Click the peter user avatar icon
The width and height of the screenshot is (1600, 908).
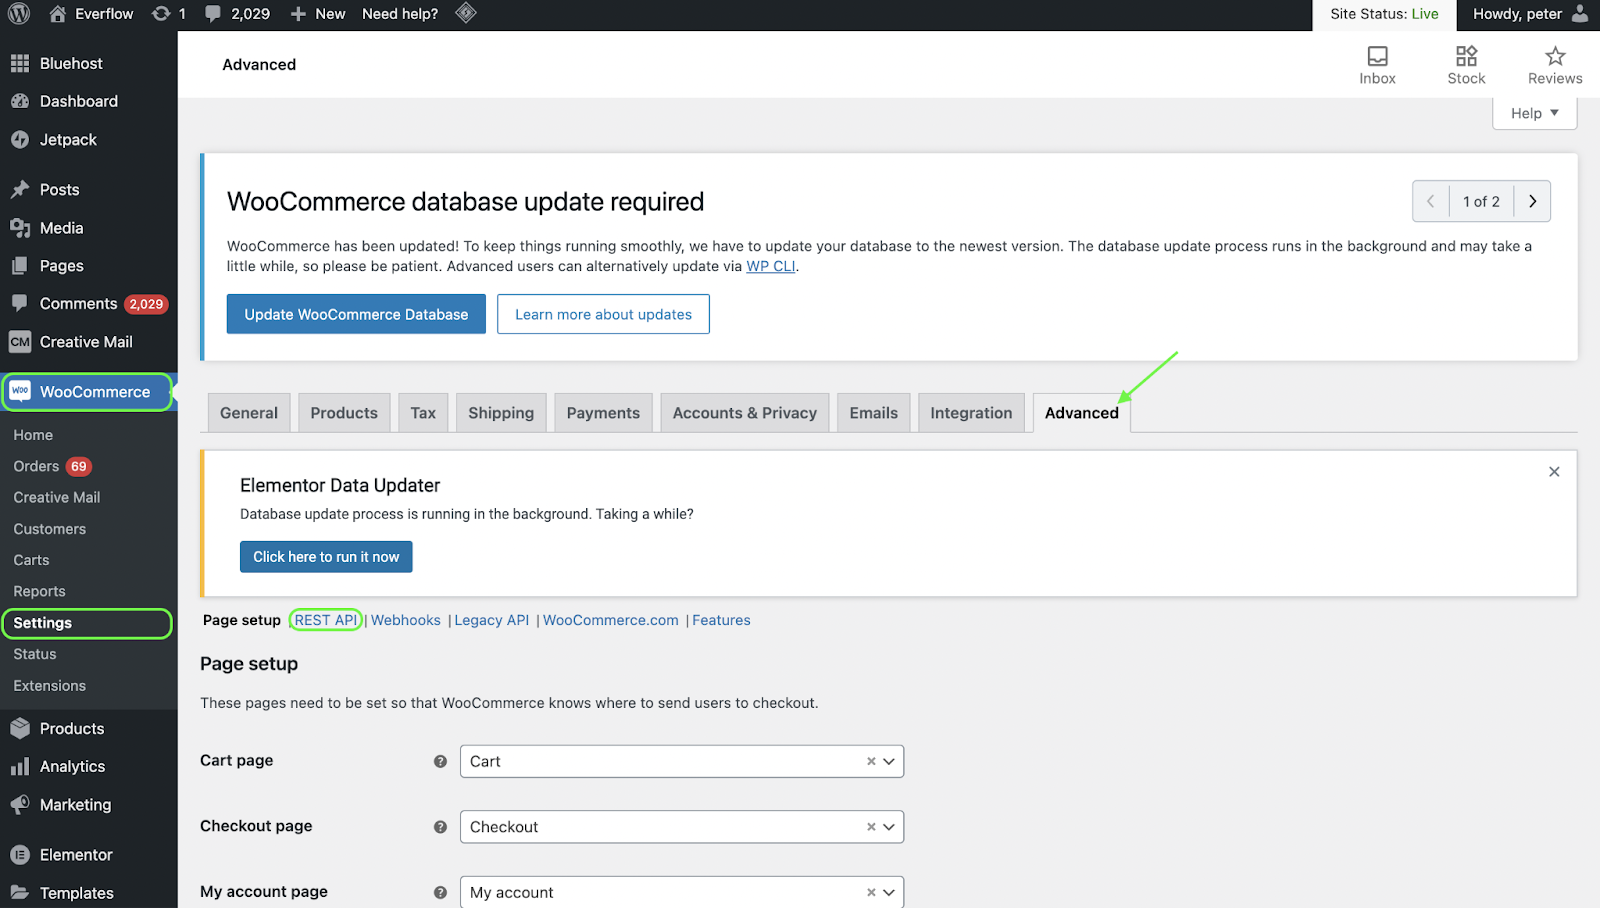coord(1580,14)
